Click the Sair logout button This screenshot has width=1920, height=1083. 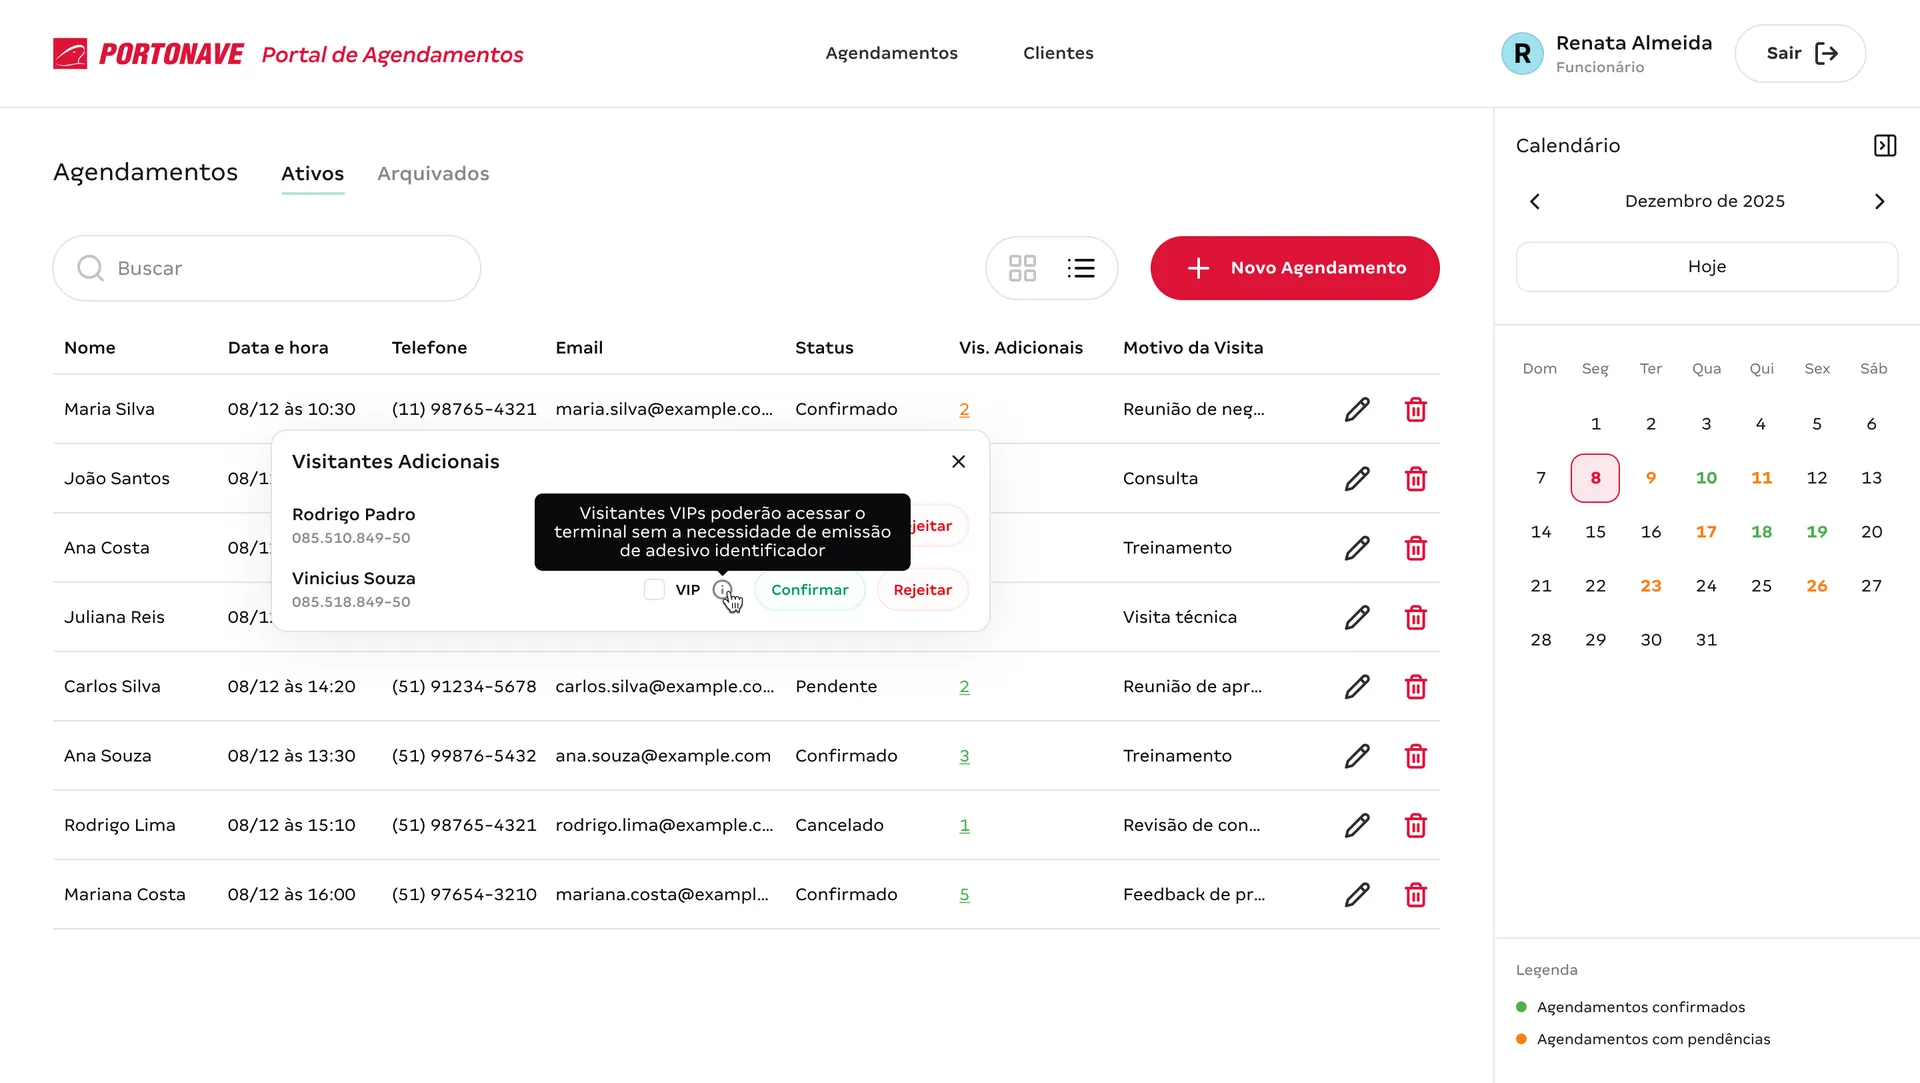[1800, 54]
